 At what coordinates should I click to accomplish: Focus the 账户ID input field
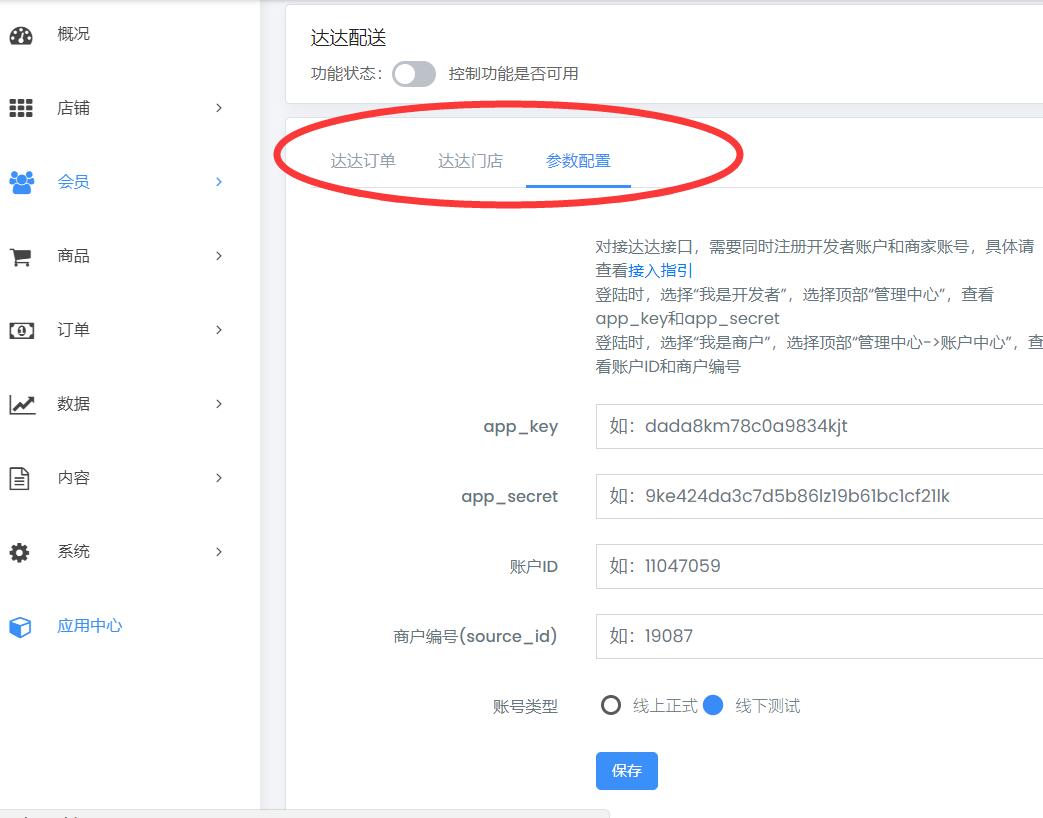click(820, 566)
